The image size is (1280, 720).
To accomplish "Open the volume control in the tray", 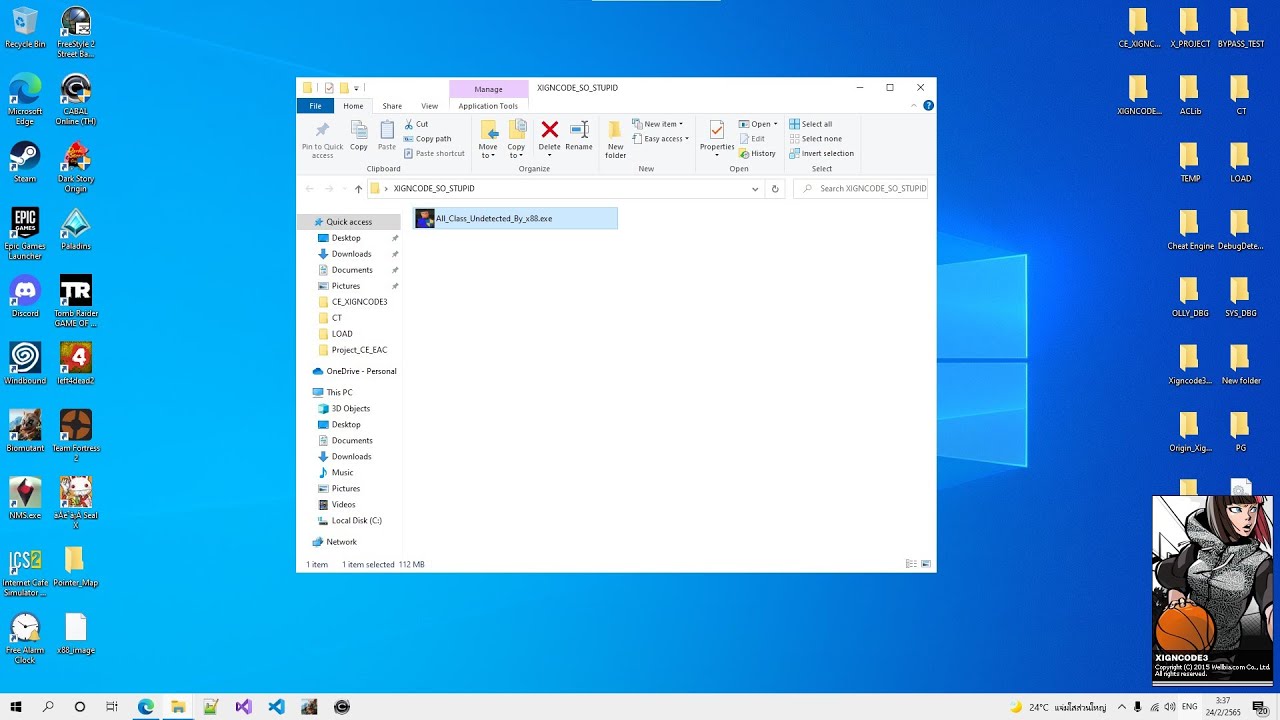I will point(1170,707).
